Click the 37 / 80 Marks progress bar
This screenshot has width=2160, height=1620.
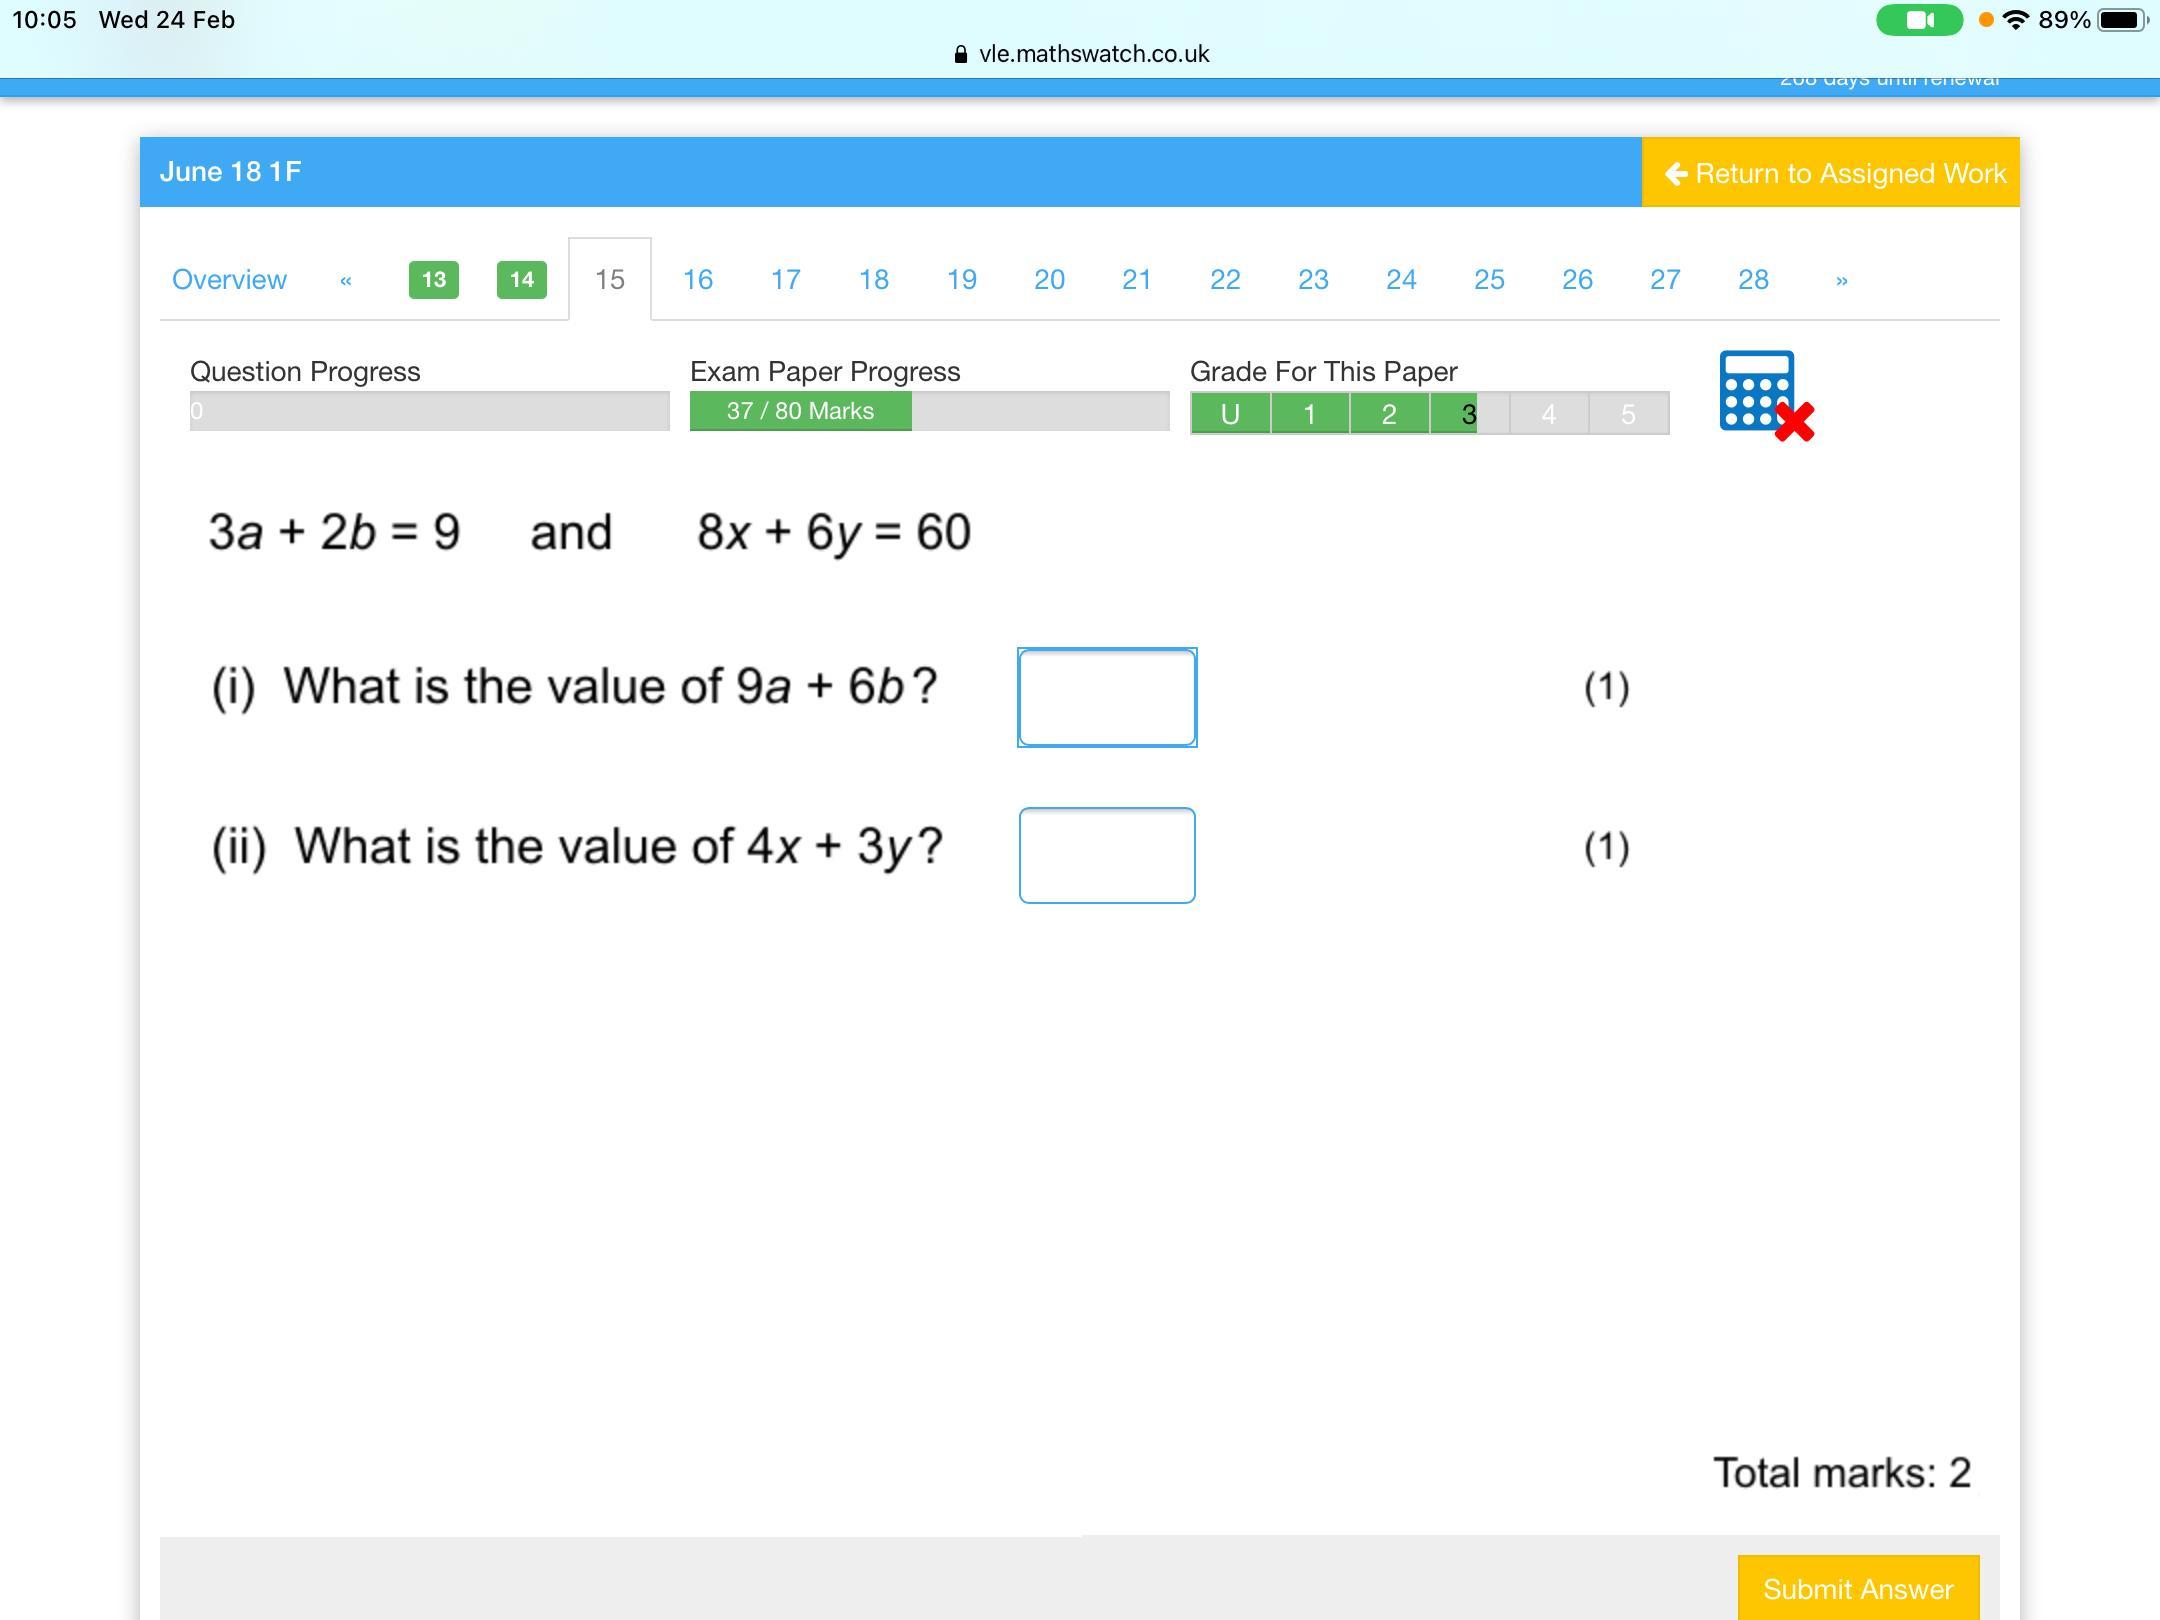800,411
